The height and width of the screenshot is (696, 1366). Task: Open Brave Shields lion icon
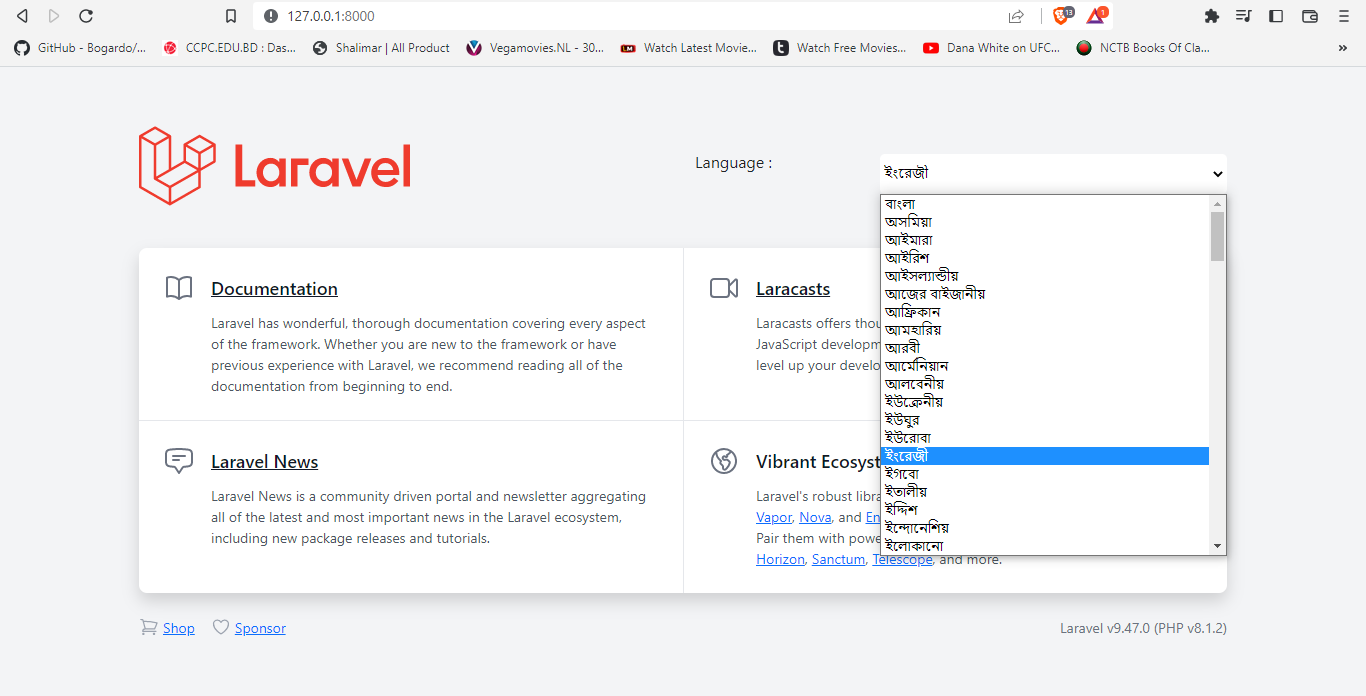coord(1062,16)
